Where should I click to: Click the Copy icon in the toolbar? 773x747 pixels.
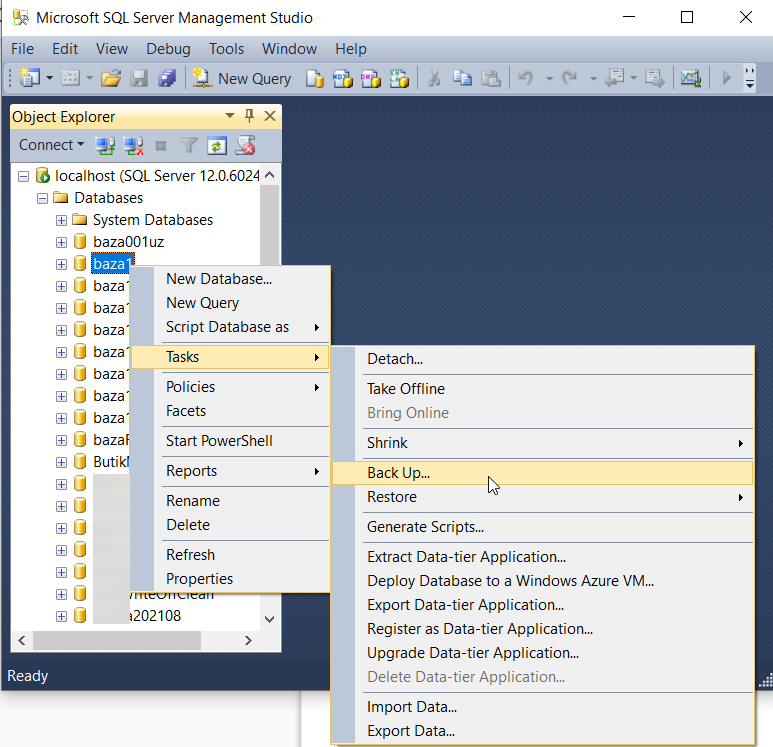click(462, 78)
